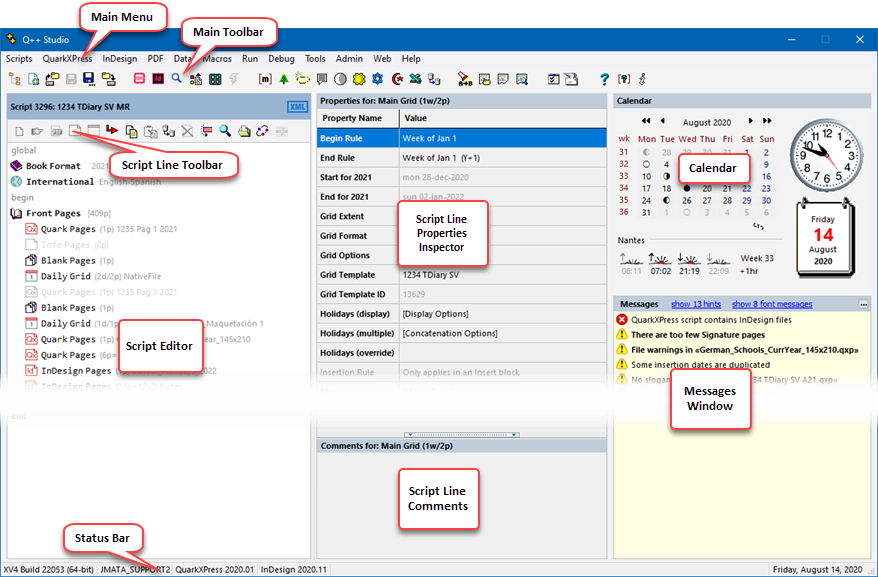Open a script with the folder icon
Image resolution: width=878 pixels, height=577 pixels.
(52, 79)
